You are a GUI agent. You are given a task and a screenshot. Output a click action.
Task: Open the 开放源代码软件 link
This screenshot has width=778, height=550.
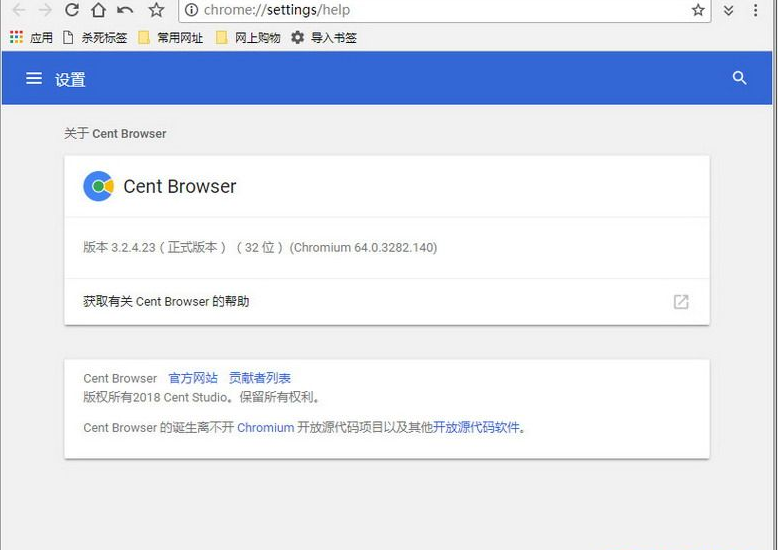(x=476, y=427)
